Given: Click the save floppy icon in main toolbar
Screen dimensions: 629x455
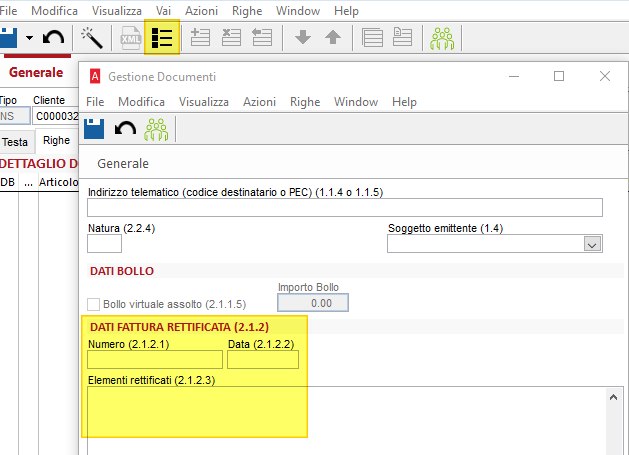Looking at the screenshot, I should click(8, 38).
